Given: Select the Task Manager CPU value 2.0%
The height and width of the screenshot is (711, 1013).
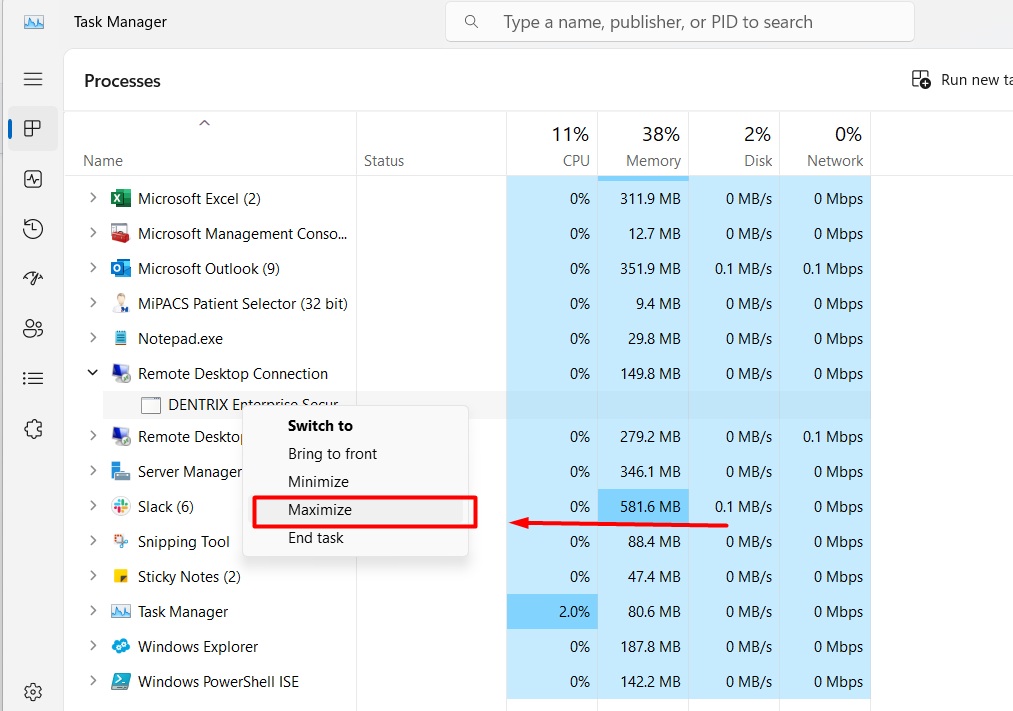Looking at the screenshot, I should tap(574, 612).
